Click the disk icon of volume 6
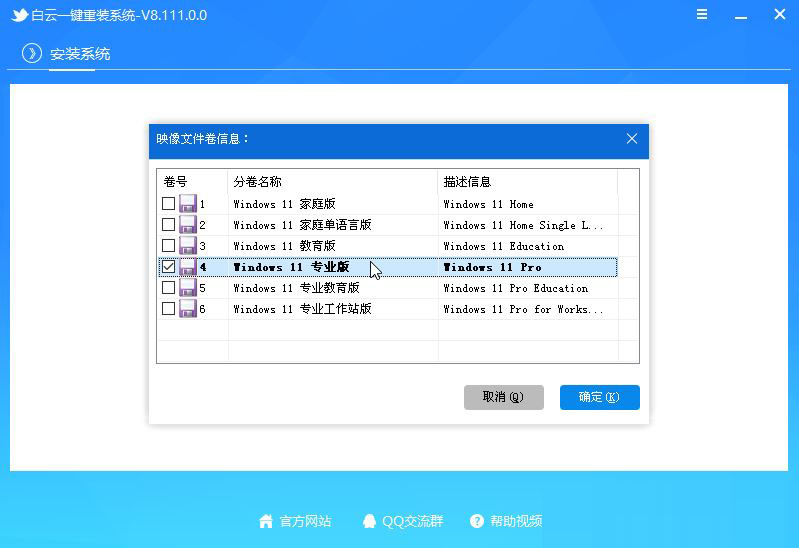The width and height of the screenshot is (799, 548). point(188,308)
